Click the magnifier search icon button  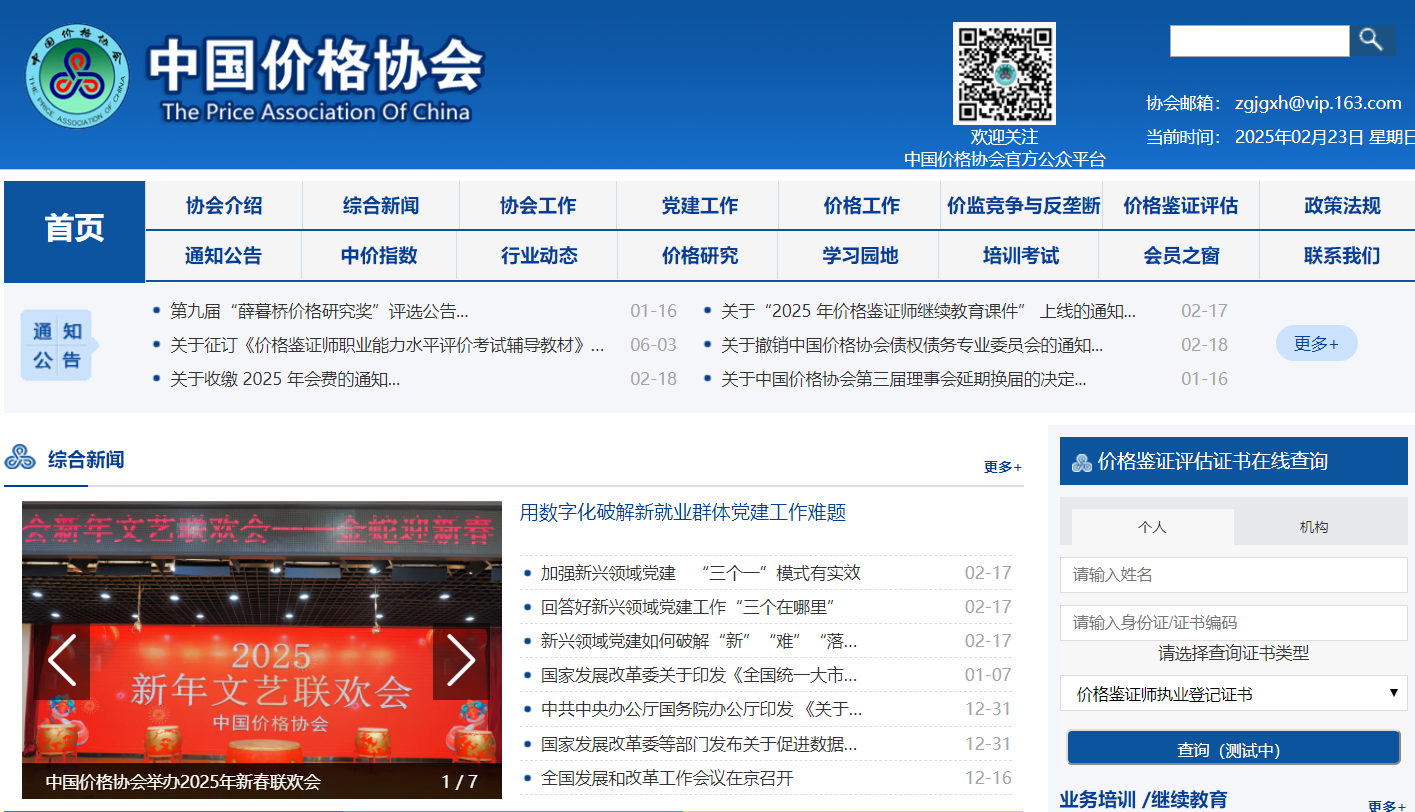pos(1372,40)
